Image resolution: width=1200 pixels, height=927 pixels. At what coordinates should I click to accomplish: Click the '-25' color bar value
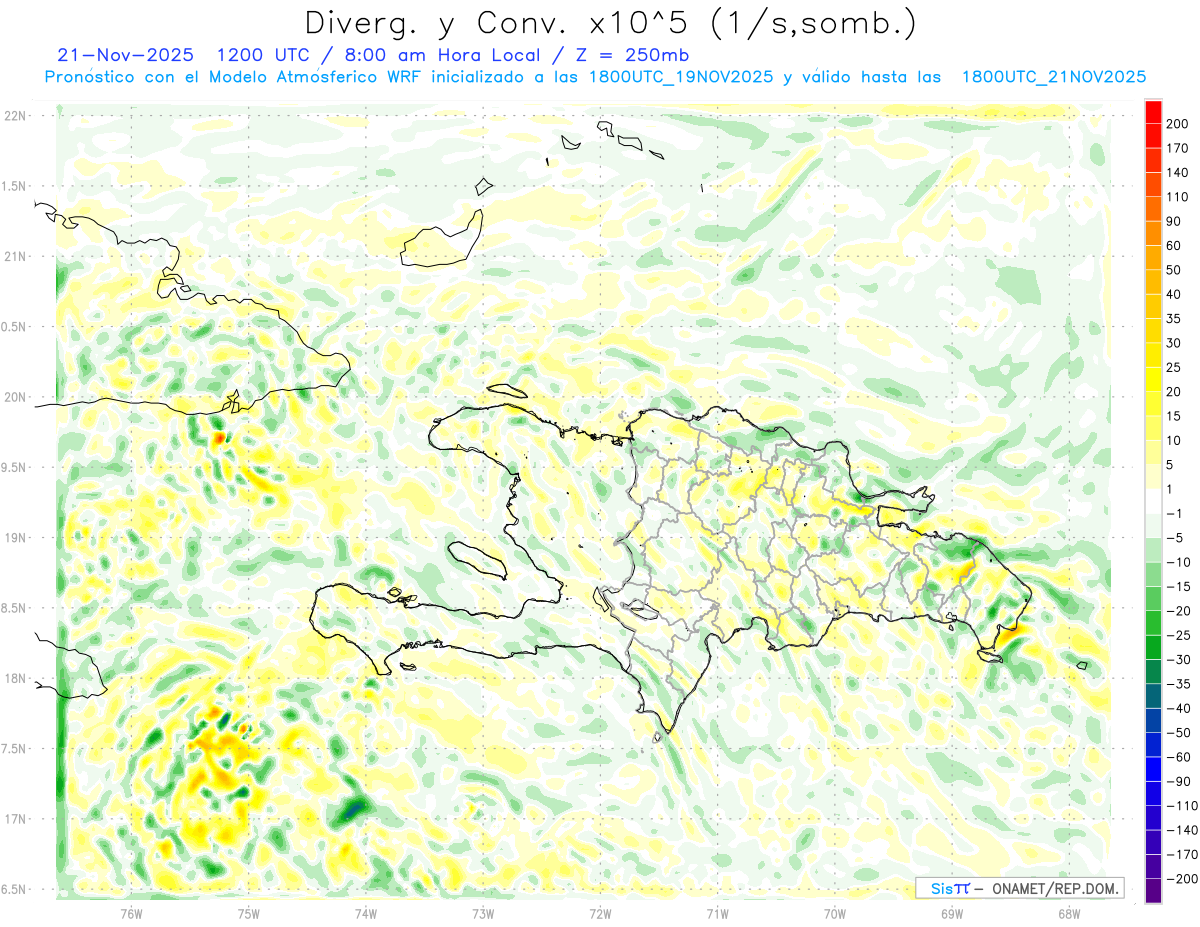click(x=1178, y=635)
